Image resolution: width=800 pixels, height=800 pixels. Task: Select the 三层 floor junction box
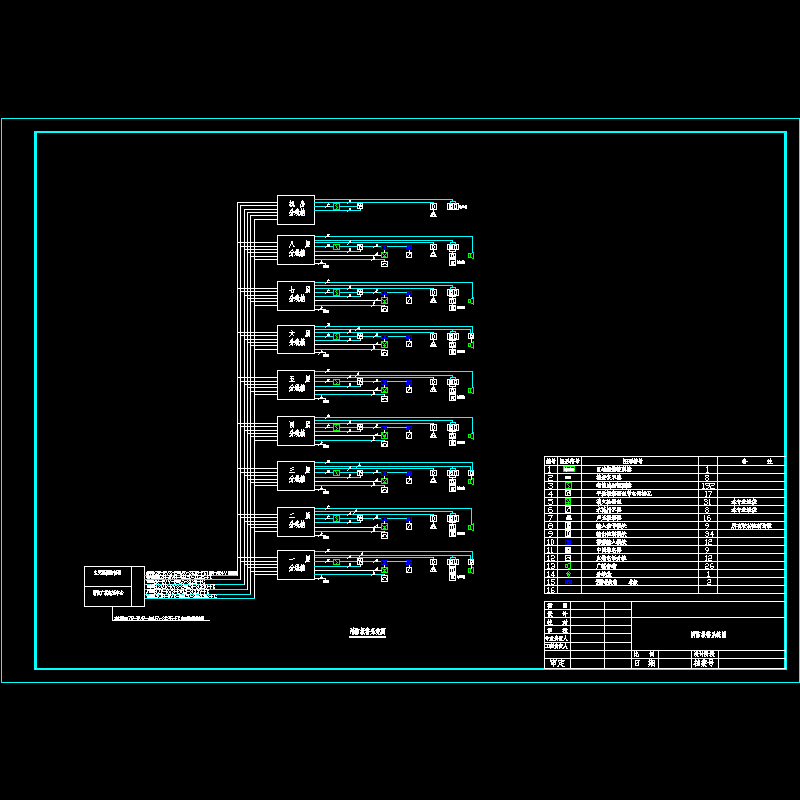(296, 476)
